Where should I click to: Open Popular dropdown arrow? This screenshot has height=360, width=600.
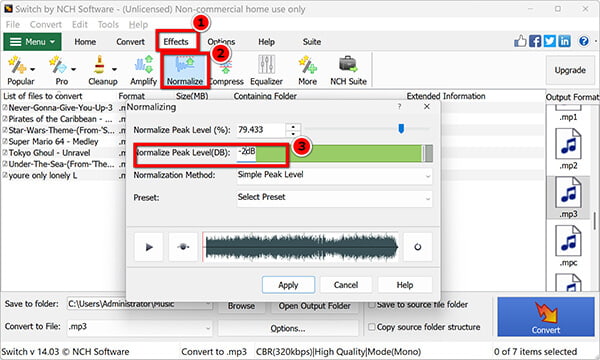(x=33, y=69)
